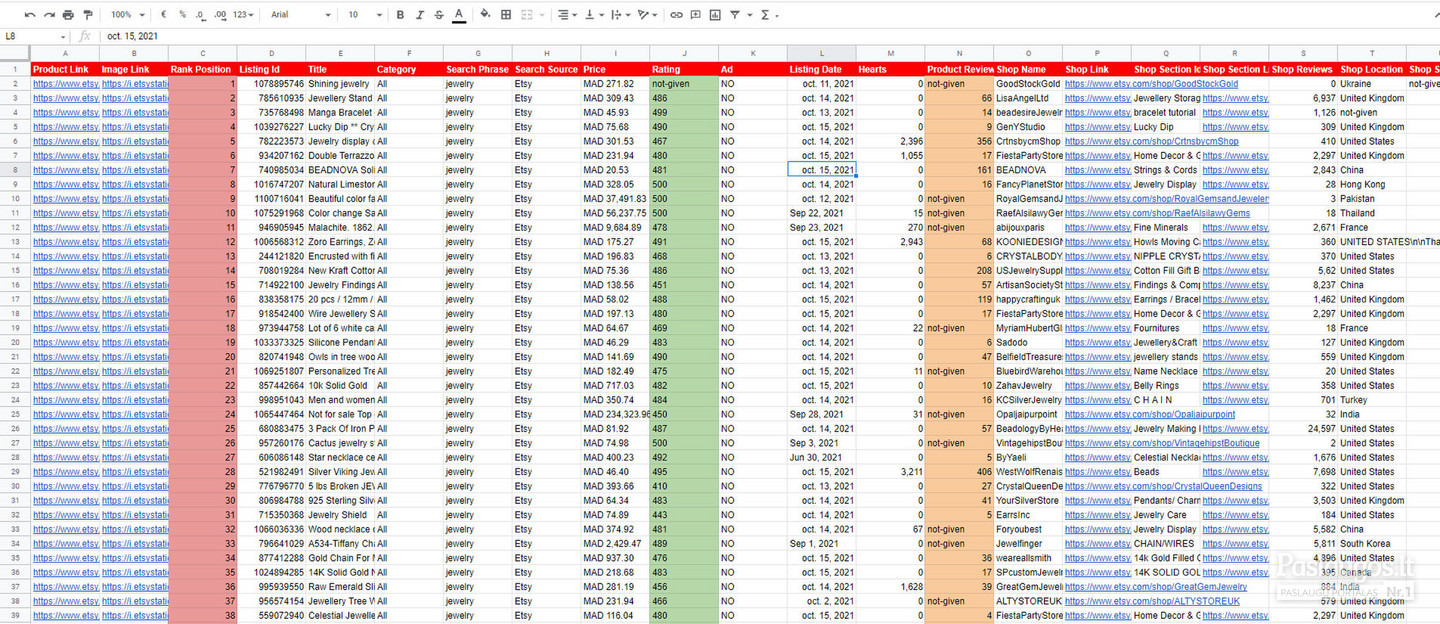Open the GoodStockGold shop link
This screenshot has width=1440, height=624.
[x=1151, y=84]
